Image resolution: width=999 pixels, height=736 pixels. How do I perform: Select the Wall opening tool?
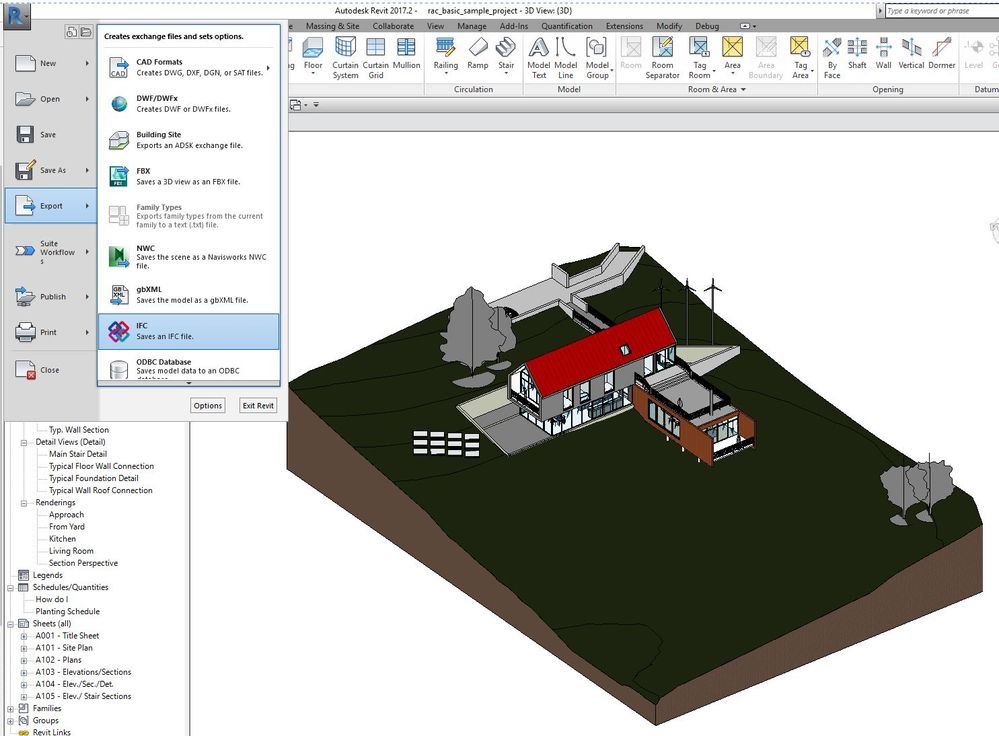[883, 54]
